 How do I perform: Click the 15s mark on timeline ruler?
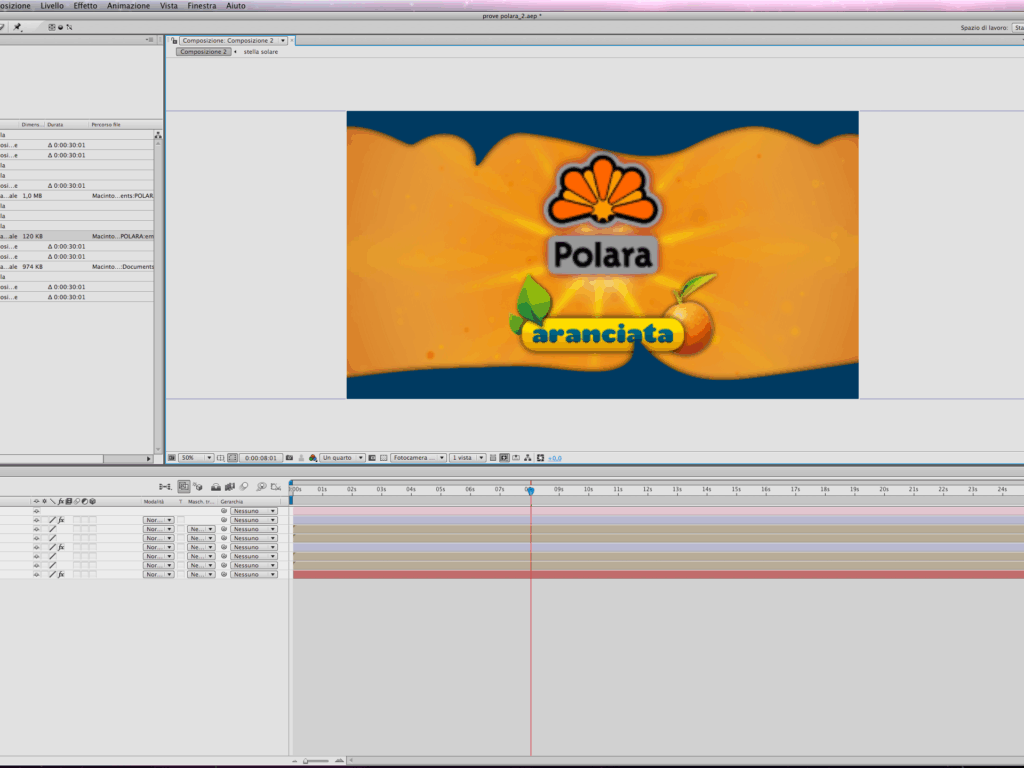coord(736,489)
